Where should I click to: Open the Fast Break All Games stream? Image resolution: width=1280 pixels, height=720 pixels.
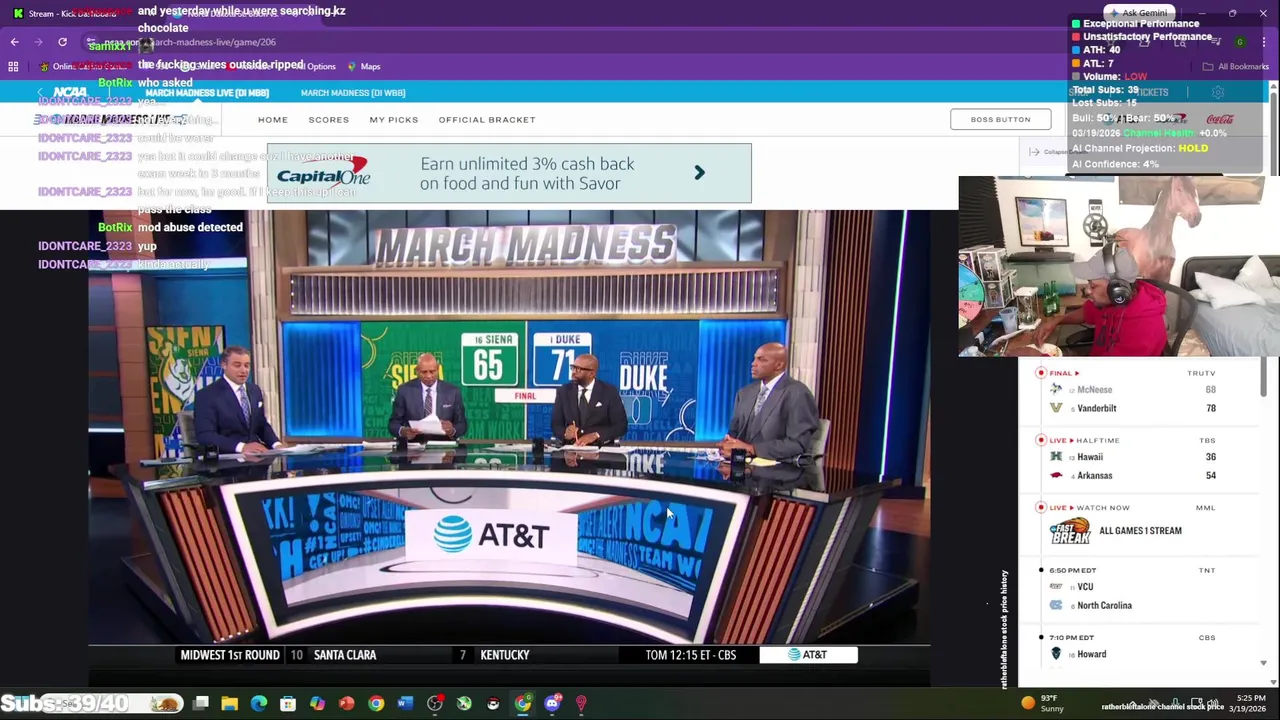pos(1138,524)
